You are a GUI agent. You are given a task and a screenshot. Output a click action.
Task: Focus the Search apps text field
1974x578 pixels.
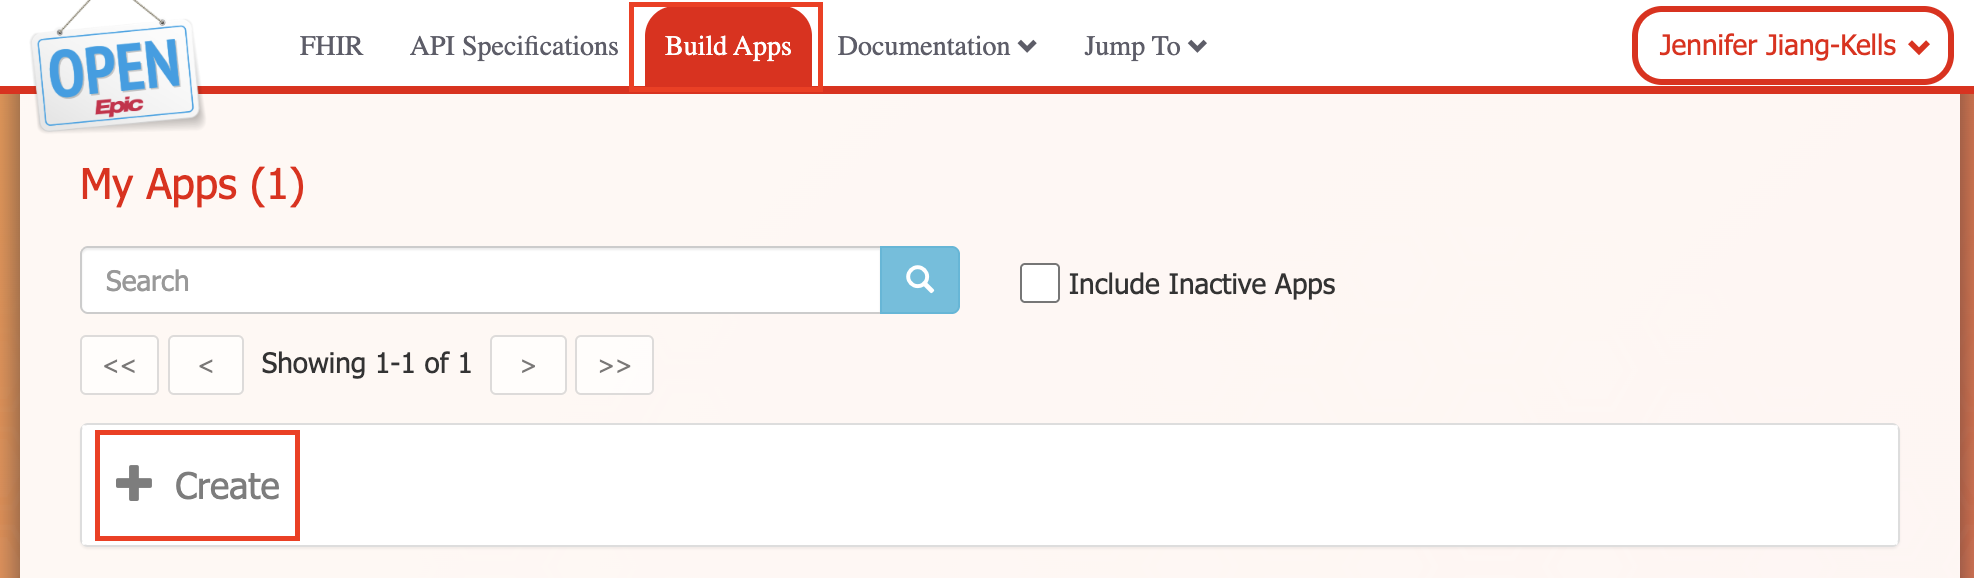click(x=480, y=281)
